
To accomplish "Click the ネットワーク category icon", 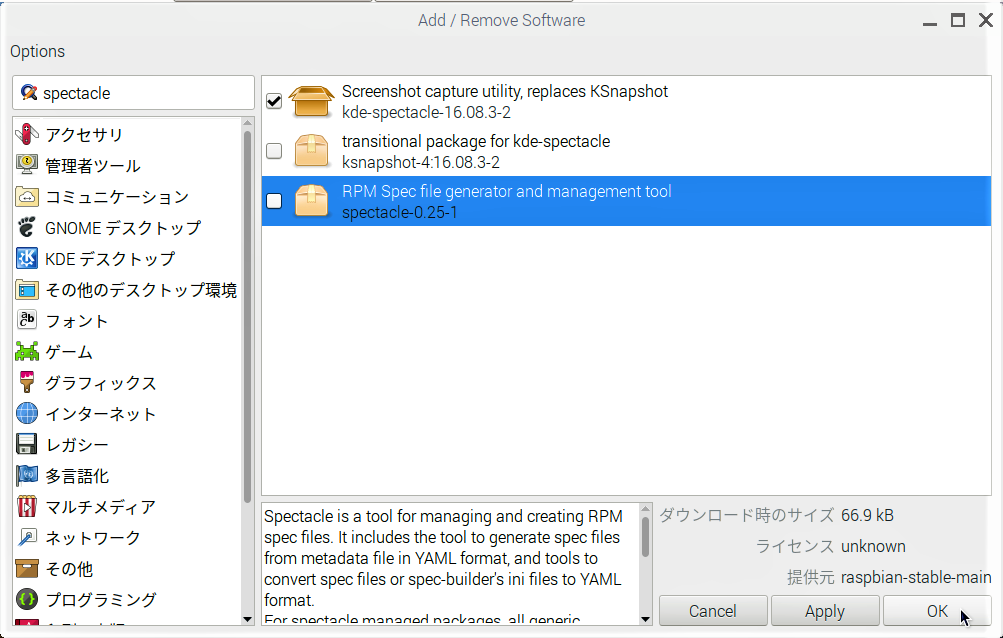I will pos(27,538).
